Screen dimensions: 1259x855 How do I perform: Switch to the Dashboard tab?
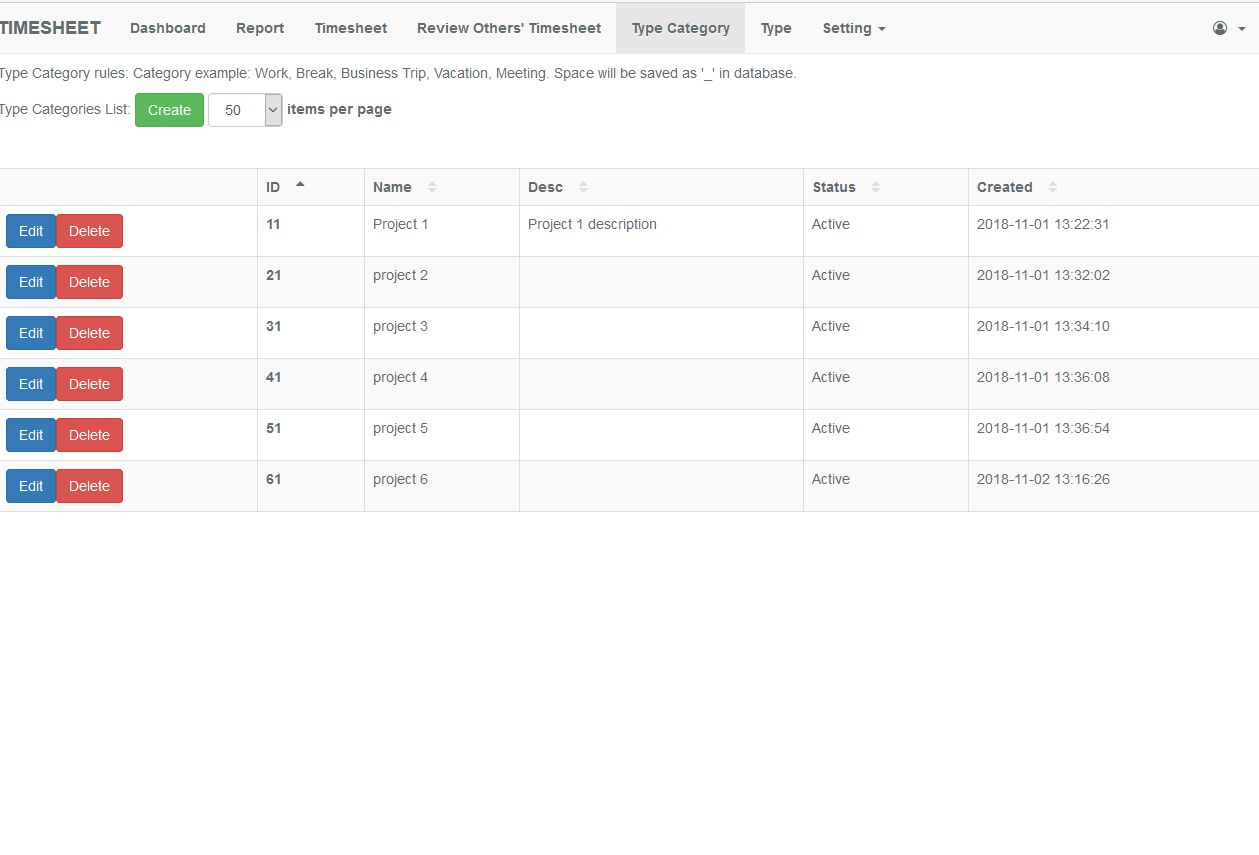tap(167, 28)
